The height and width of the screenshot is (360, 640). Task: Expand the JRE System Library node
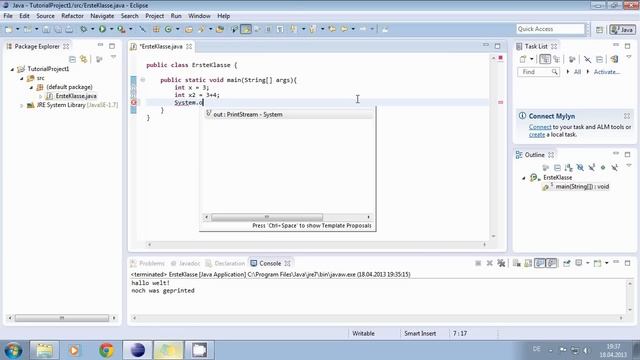coord(22,105)
